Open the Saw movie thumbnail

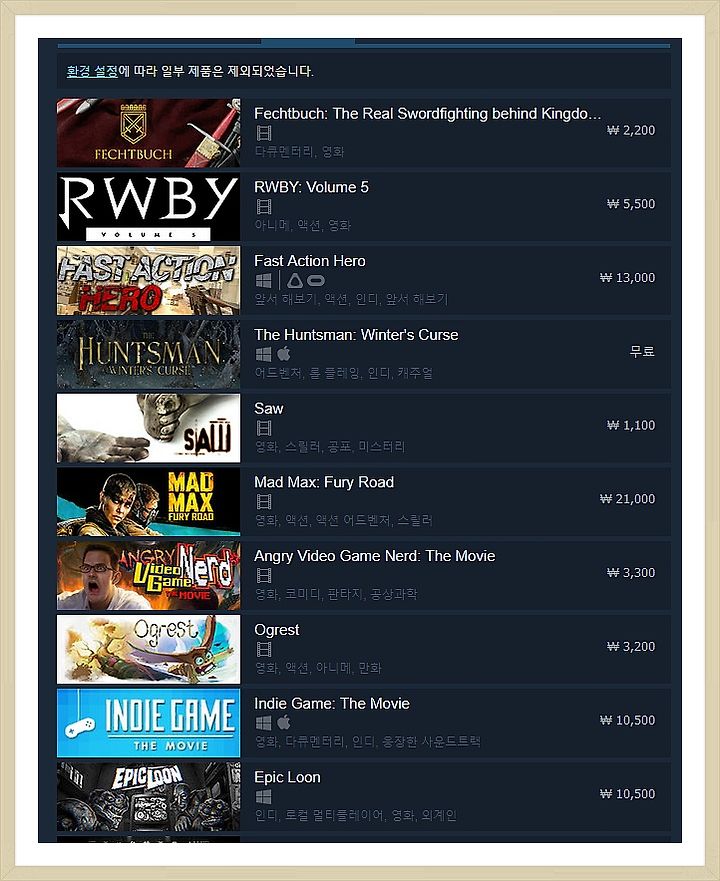[148, 428]
